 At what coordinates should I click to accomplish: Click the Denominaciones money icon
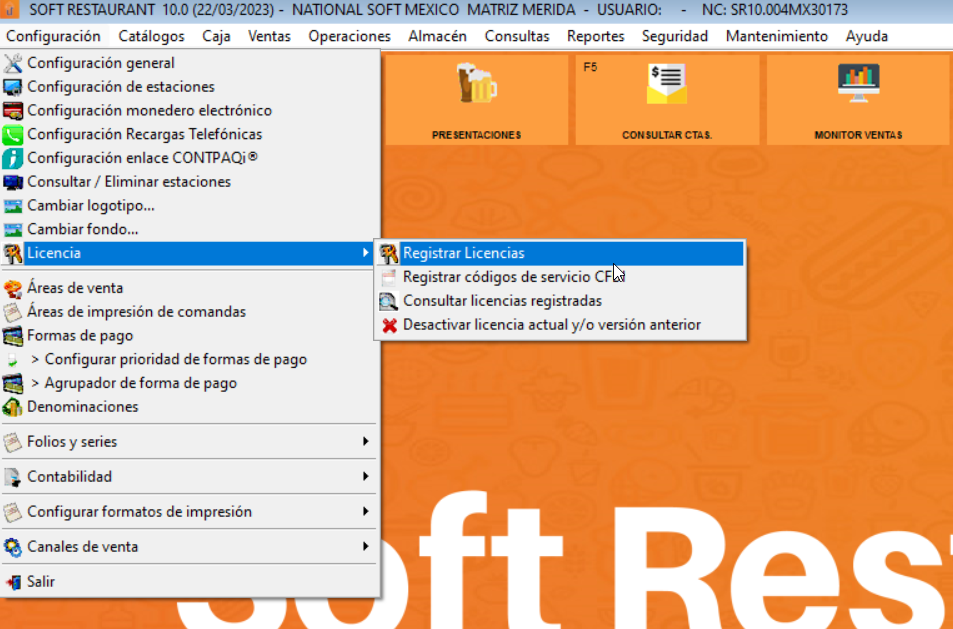click(x=13, y=407)
